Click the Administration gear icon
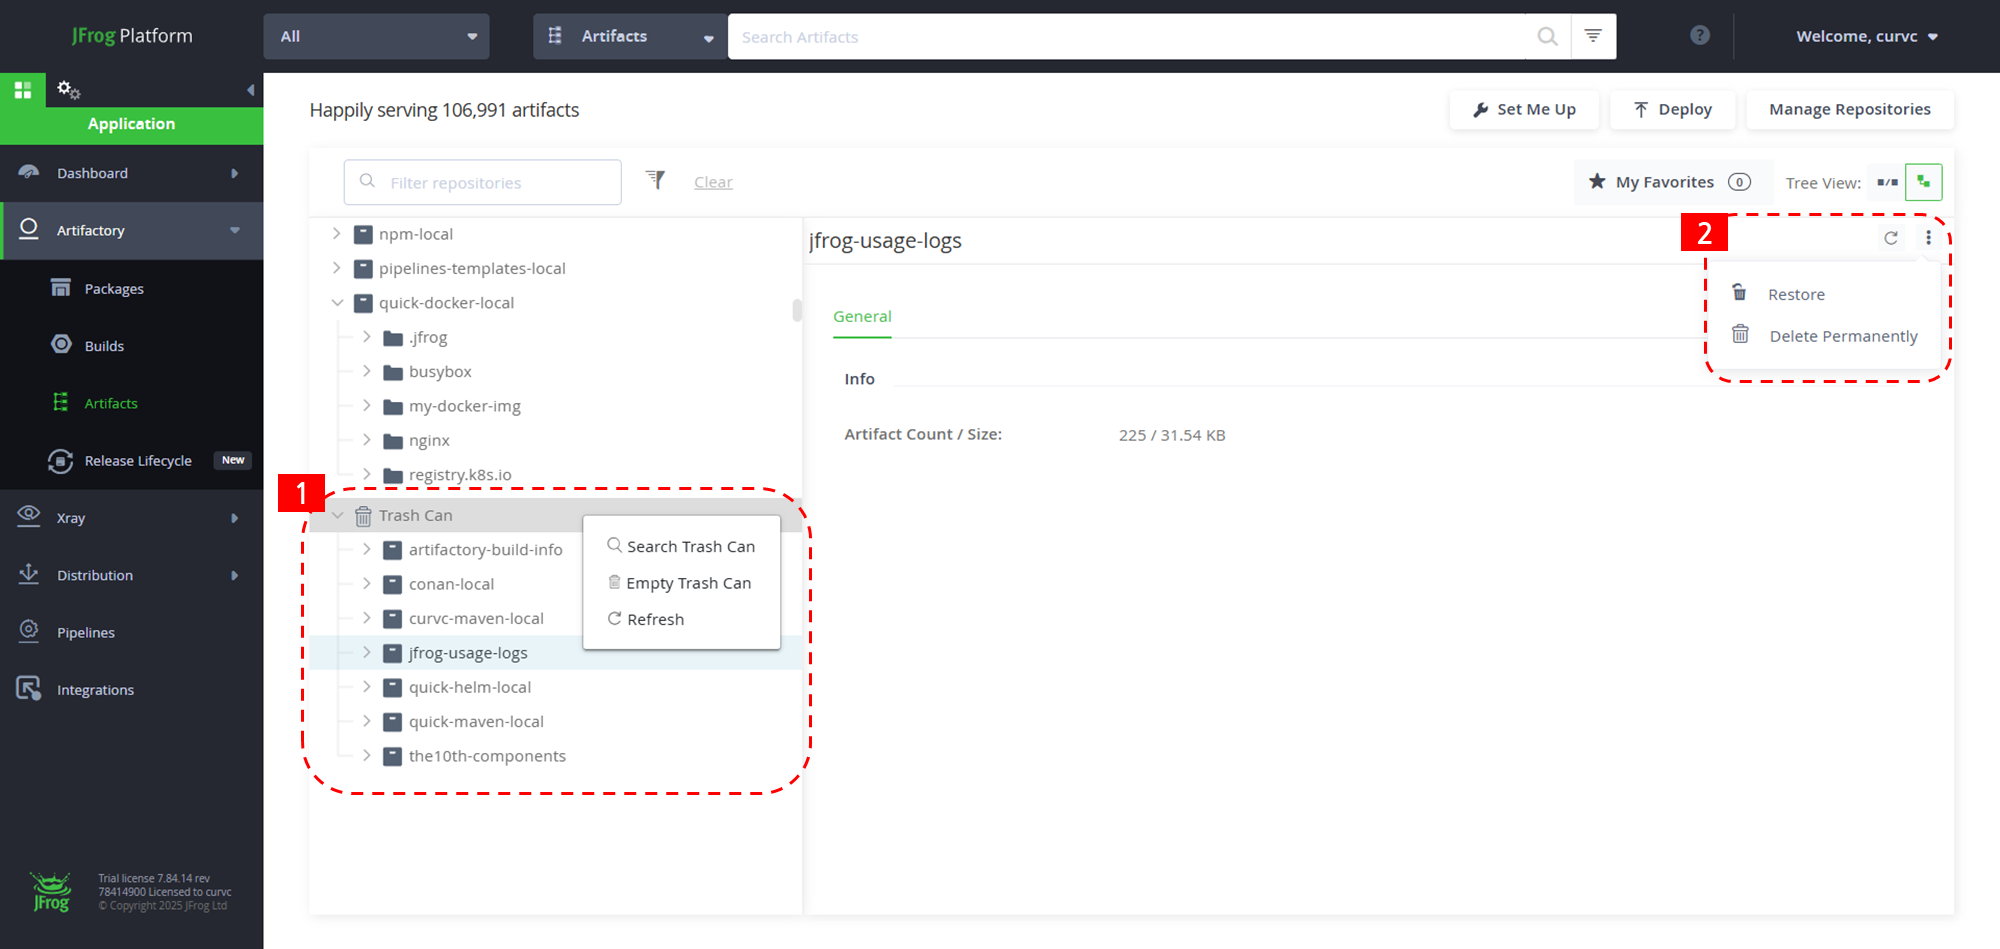 68,90
